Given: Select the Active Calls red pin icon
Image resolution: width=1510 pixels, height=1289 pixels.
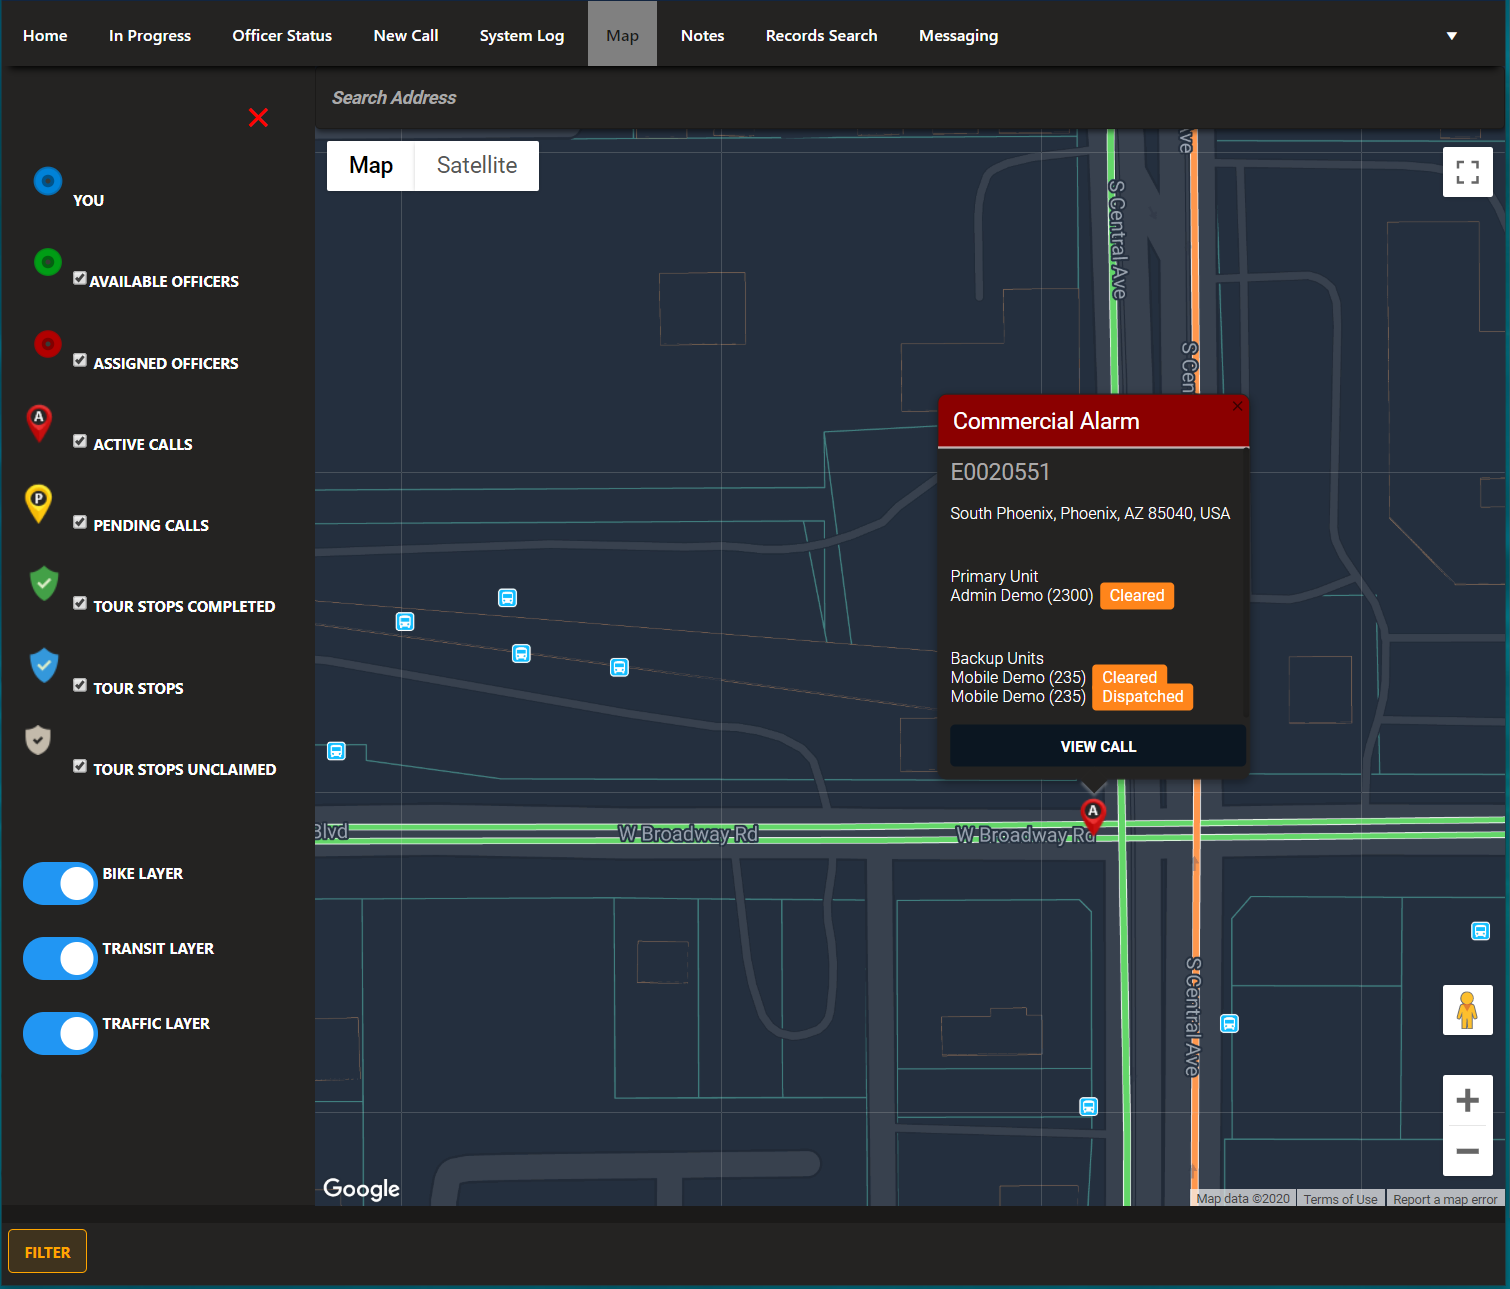Looking at the screenshot, I should click(39, 423).
